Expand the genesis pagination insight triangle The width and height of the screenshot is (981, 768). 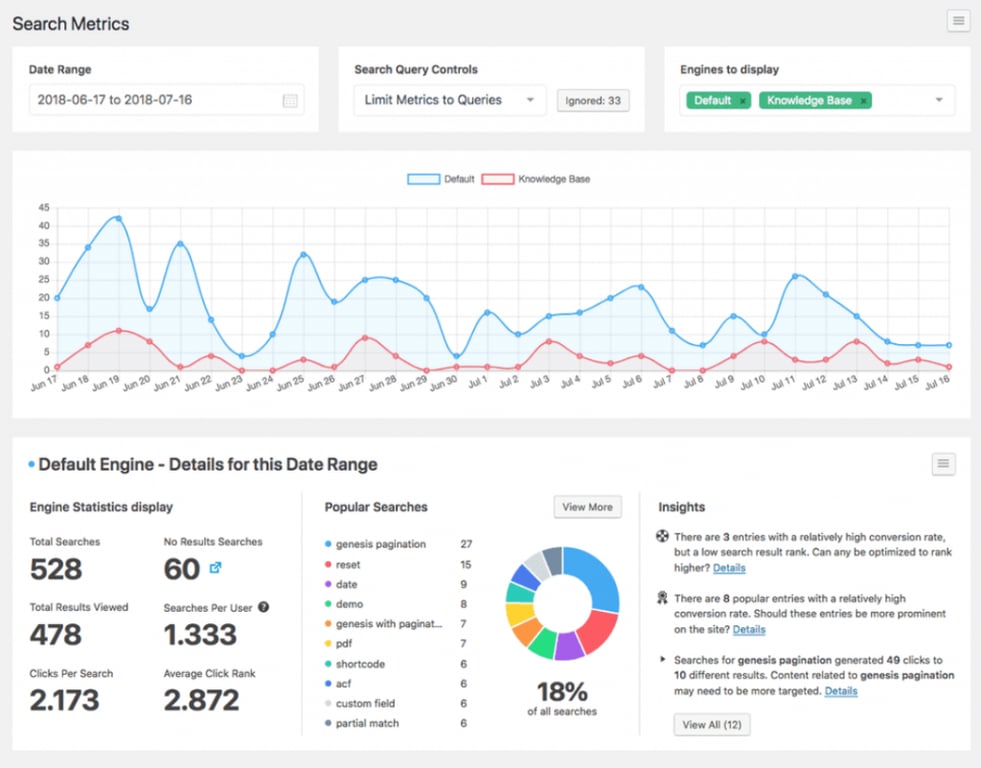tap(663, 658)
